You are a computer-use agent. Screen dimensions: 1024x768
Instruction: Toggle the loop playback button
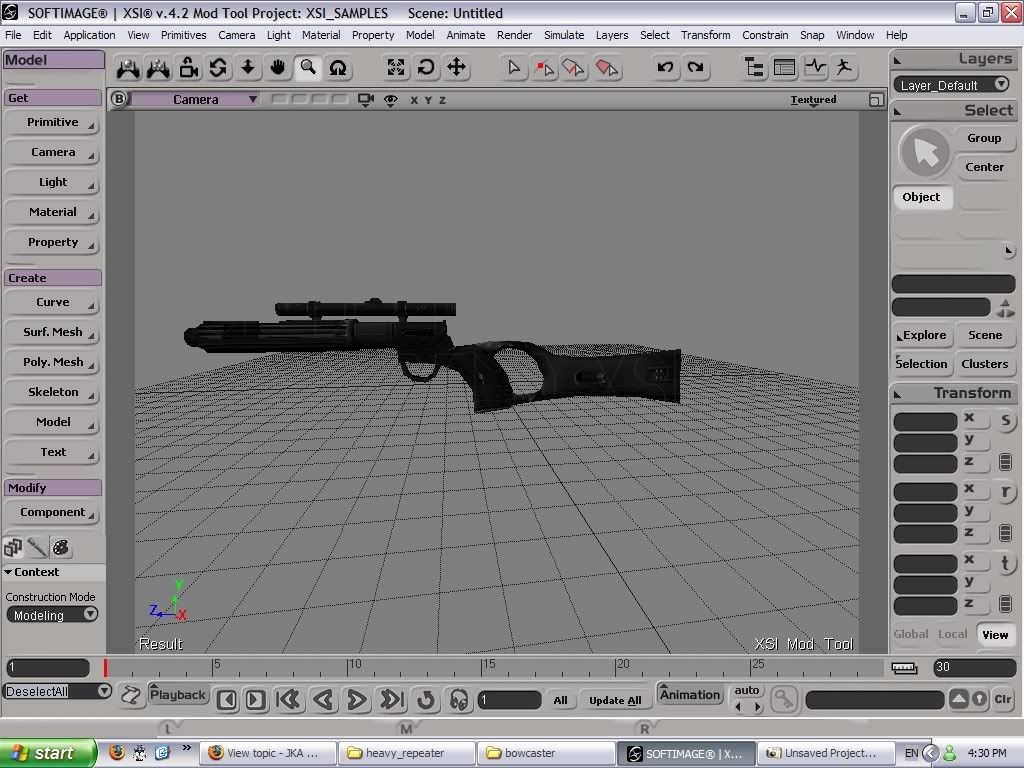pyautogui.click(x=426, y=700)
